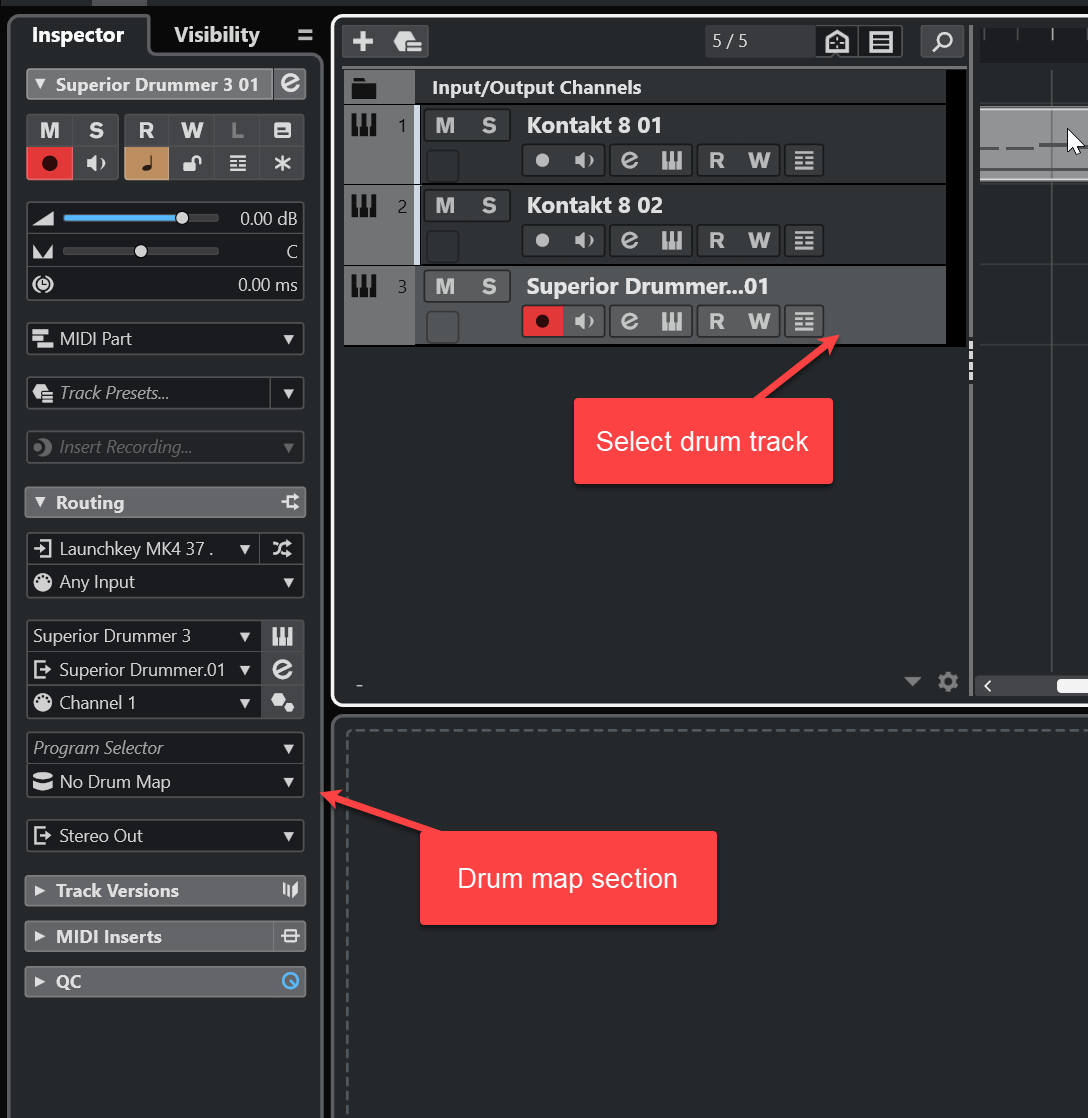Open Channel 1 MIDI channel dropdown
This screenshot has height=1118, width=1088.
[143, 703]
